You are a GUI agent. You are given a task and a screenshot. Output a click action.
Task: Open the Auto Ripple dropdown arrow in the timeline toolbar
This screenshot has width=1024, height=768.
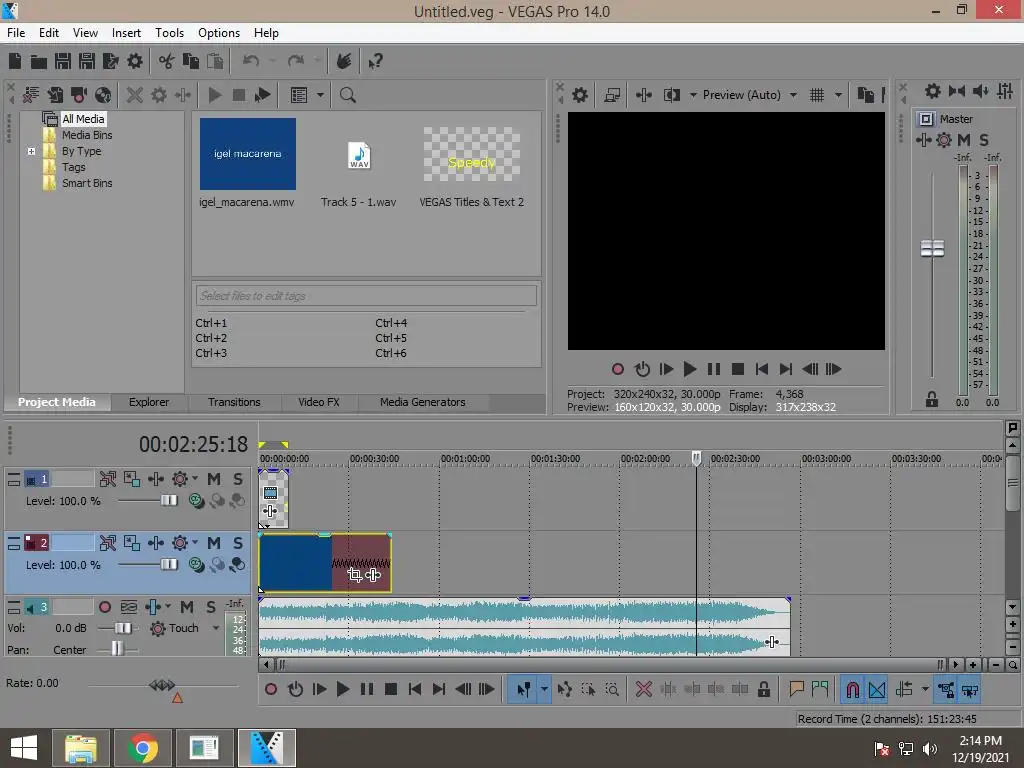[925, 690]
